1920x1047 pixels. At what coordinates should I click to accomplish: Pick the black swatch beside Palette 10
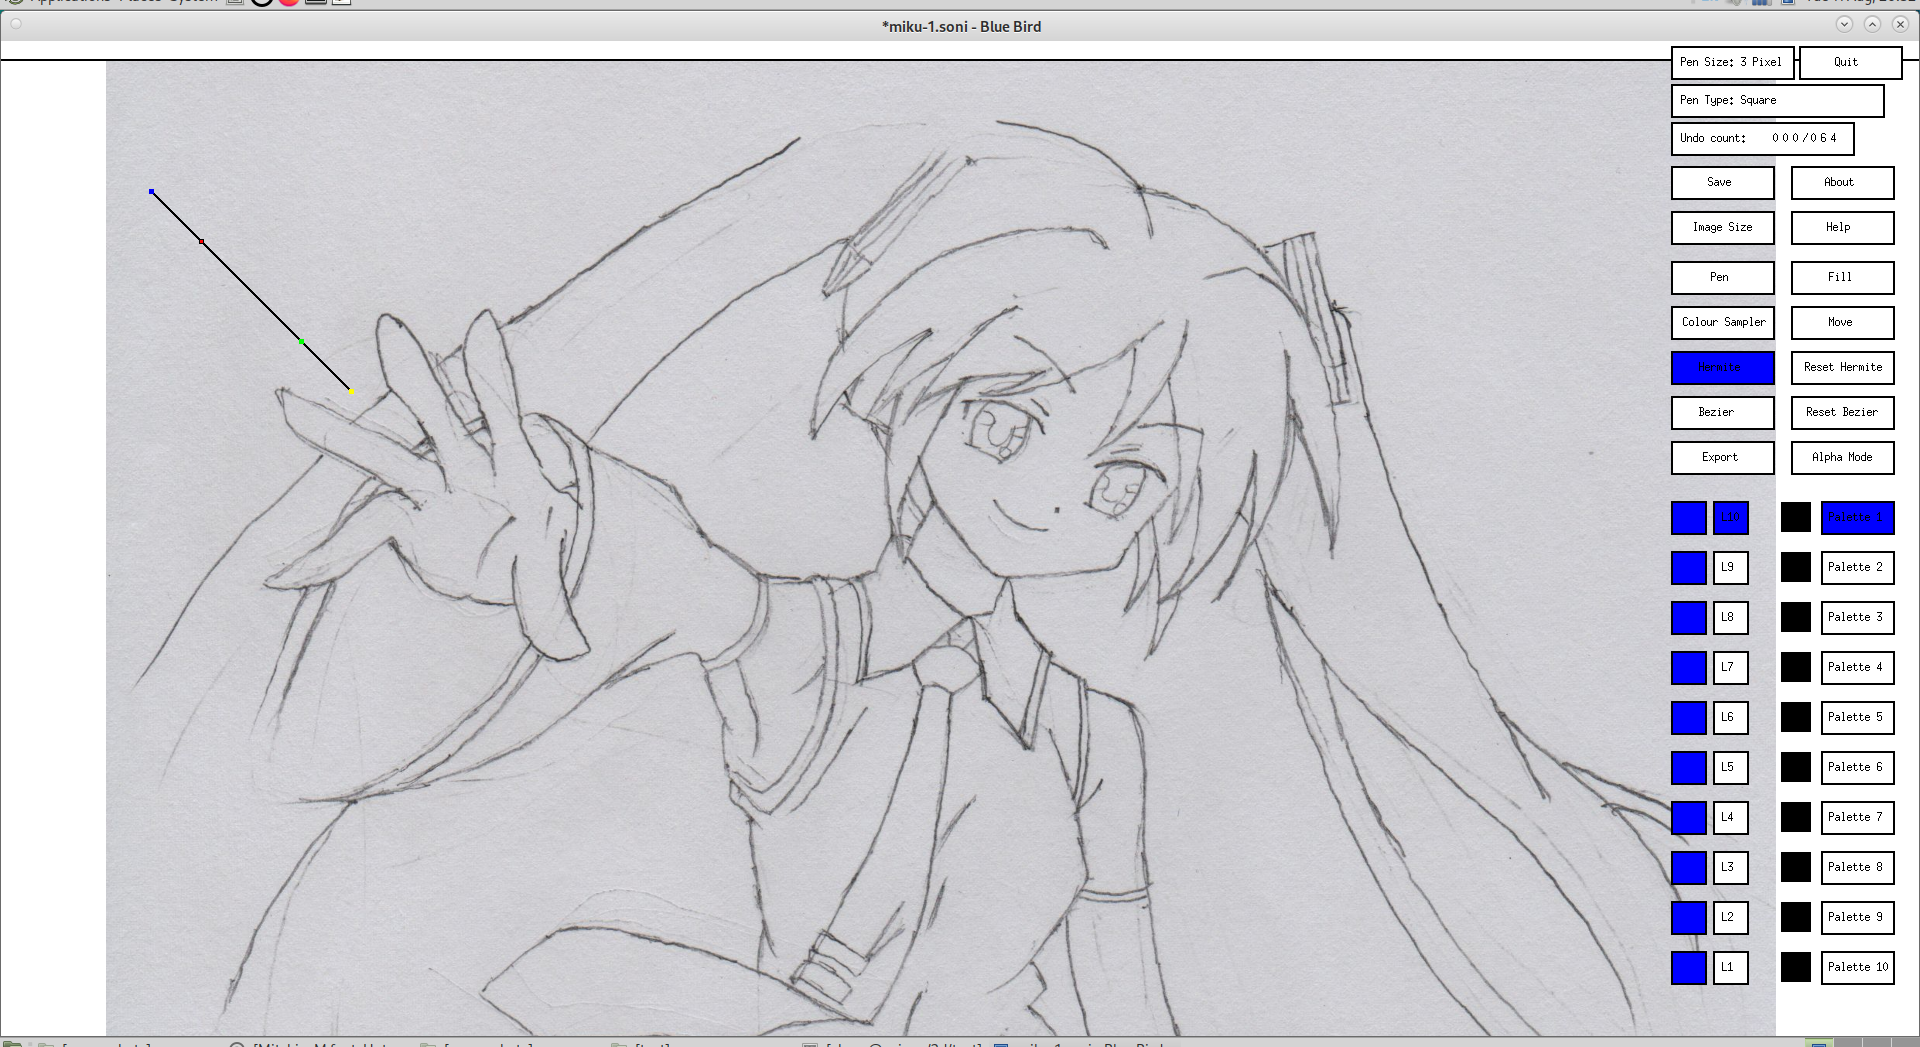[x=1796, y=968]
